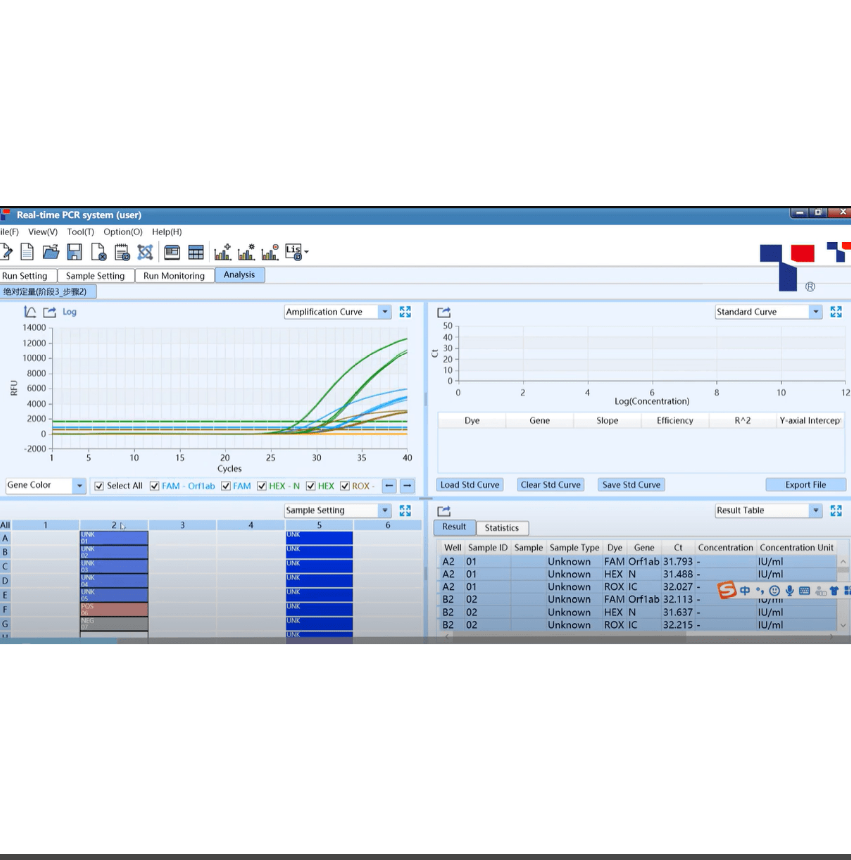Maximize the Standard Curve panel

[836, 312]
